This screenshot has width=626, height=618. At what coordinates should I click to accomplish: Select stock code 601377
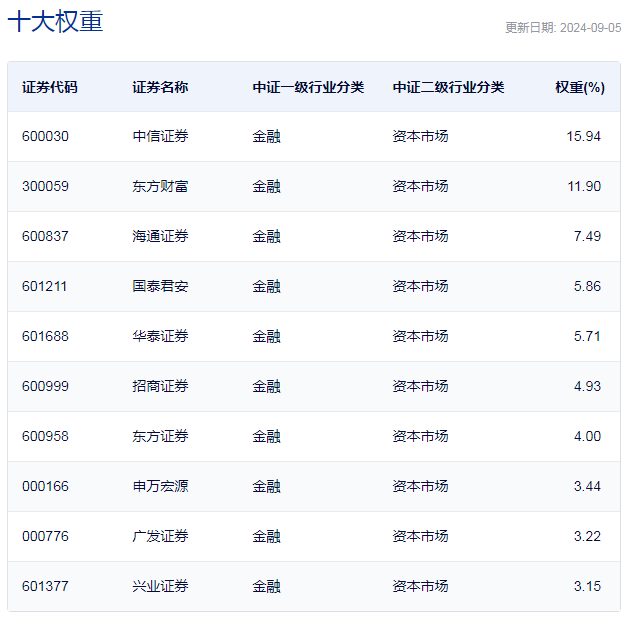[x=45, y=586]
